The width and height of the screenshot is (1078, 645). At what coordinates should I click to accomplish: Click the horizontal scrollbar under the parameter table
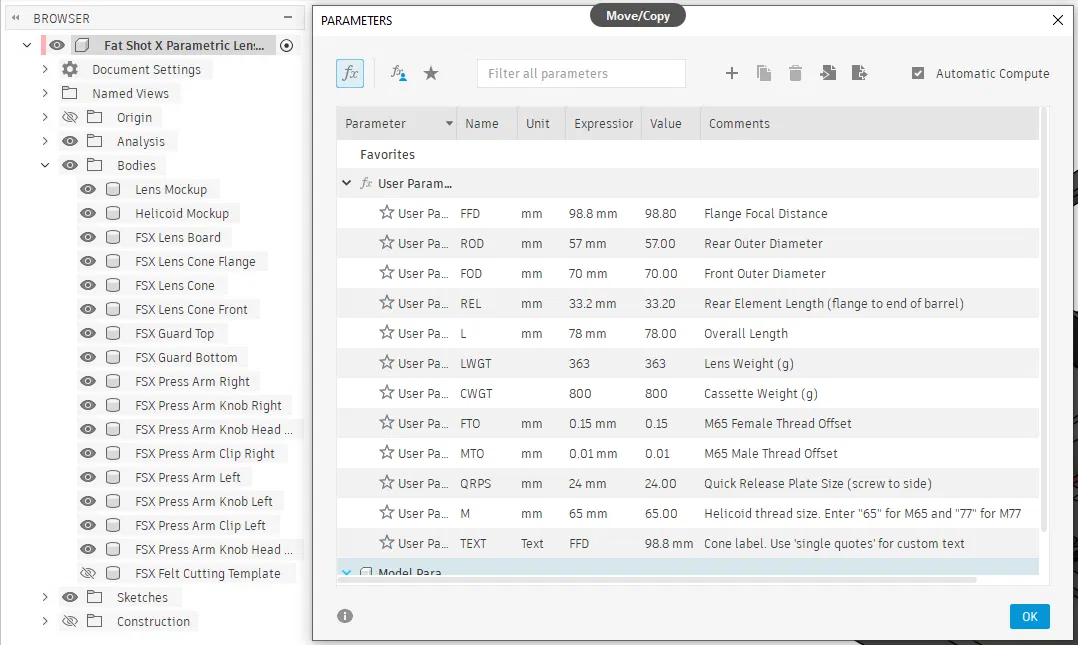pos(657,580)
